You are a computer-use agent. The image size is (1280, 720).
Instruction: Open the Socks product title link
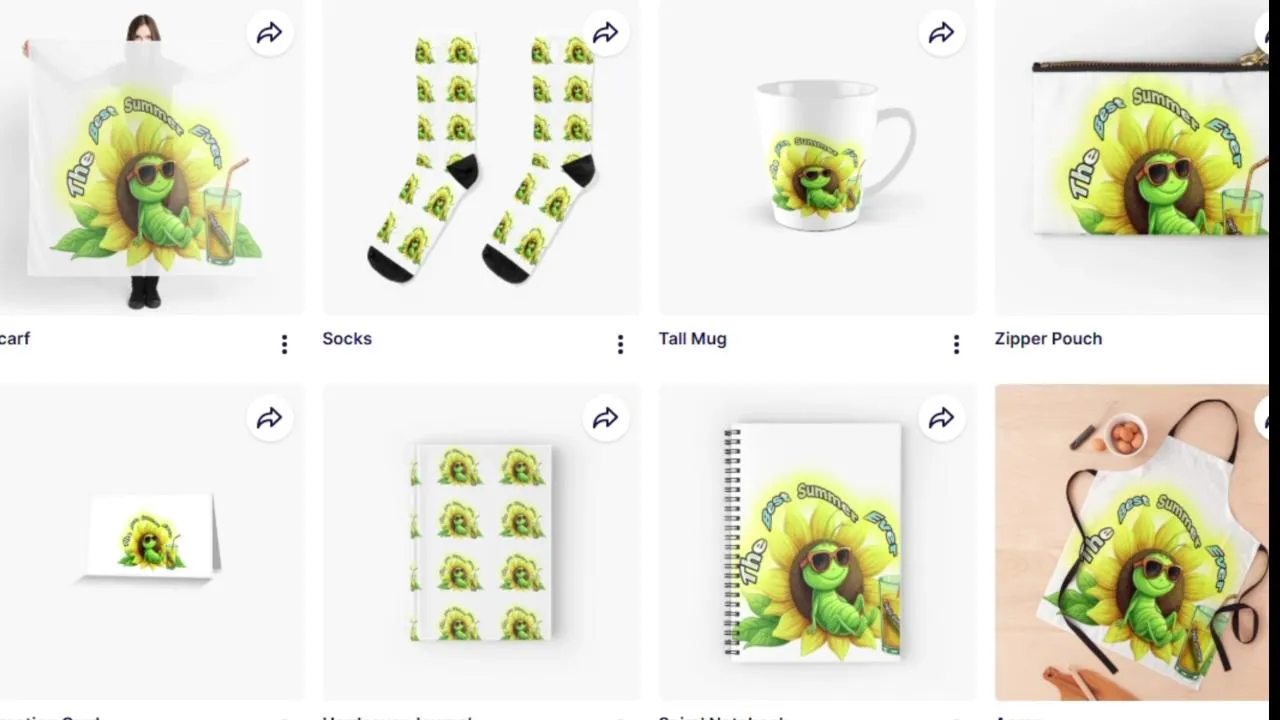pyautogui.click(x=347, y=339)
